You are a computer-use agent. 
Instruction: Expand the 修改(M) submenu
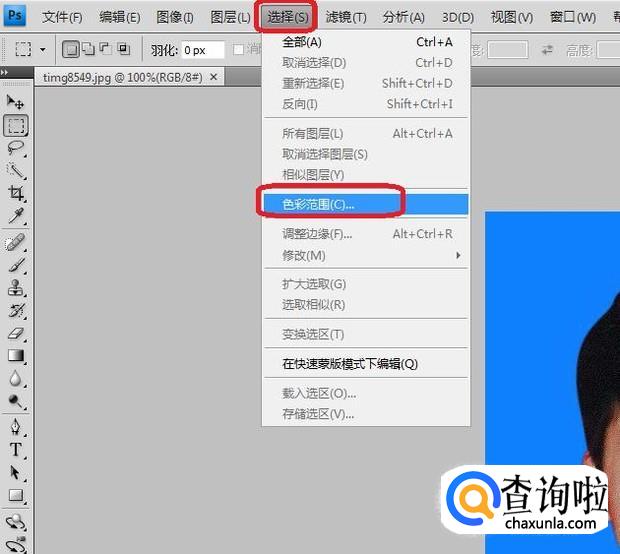click(x=365, y=255)
